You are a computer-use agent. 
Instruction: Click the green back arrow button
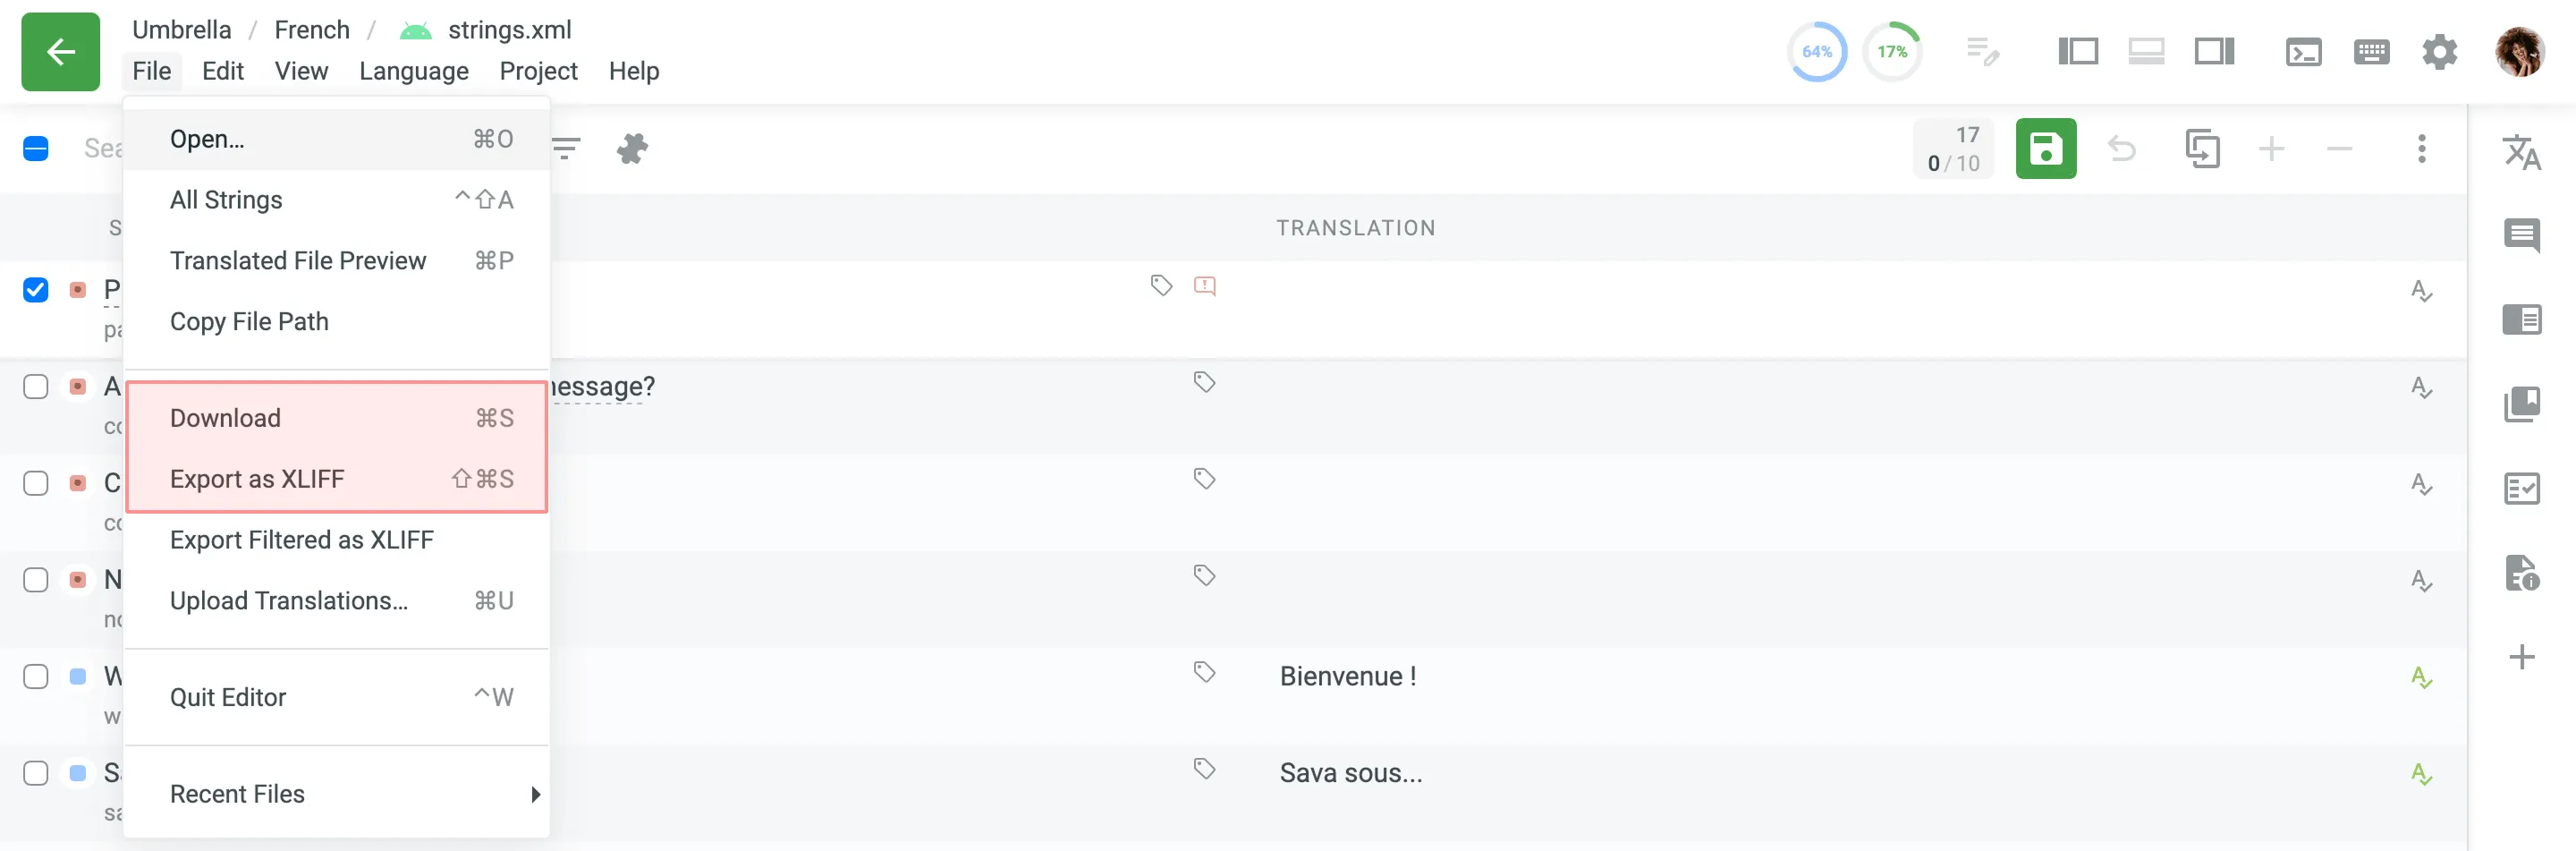(60, 52)
